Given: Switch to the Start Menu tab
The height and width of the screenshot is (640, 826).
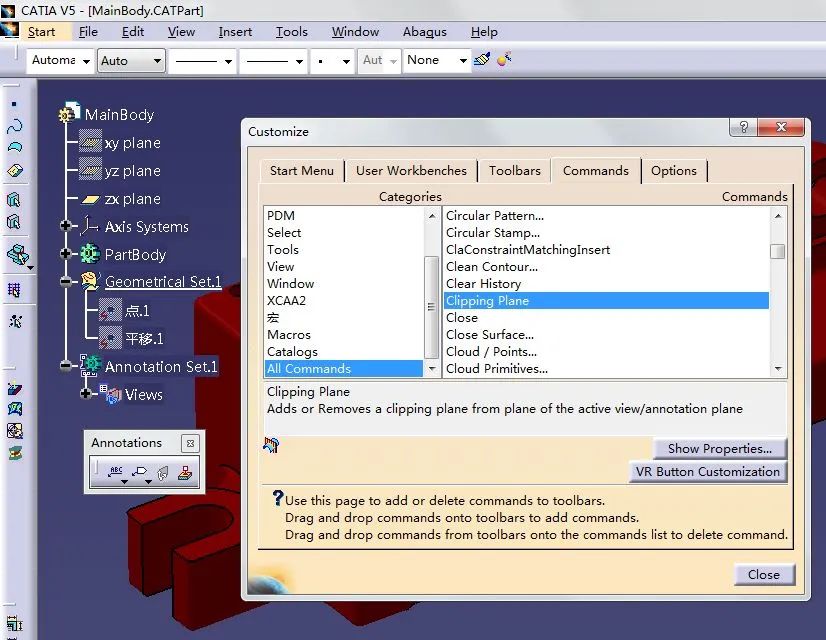Looking at the screenshot, I should click(x=302, y=171).
